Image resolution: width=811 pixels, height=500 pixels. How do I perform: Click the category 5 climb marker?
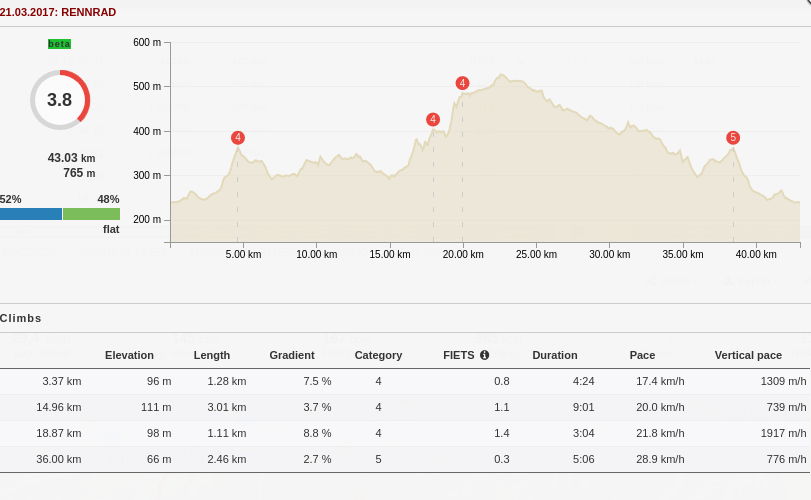click(x=733, y=137)
